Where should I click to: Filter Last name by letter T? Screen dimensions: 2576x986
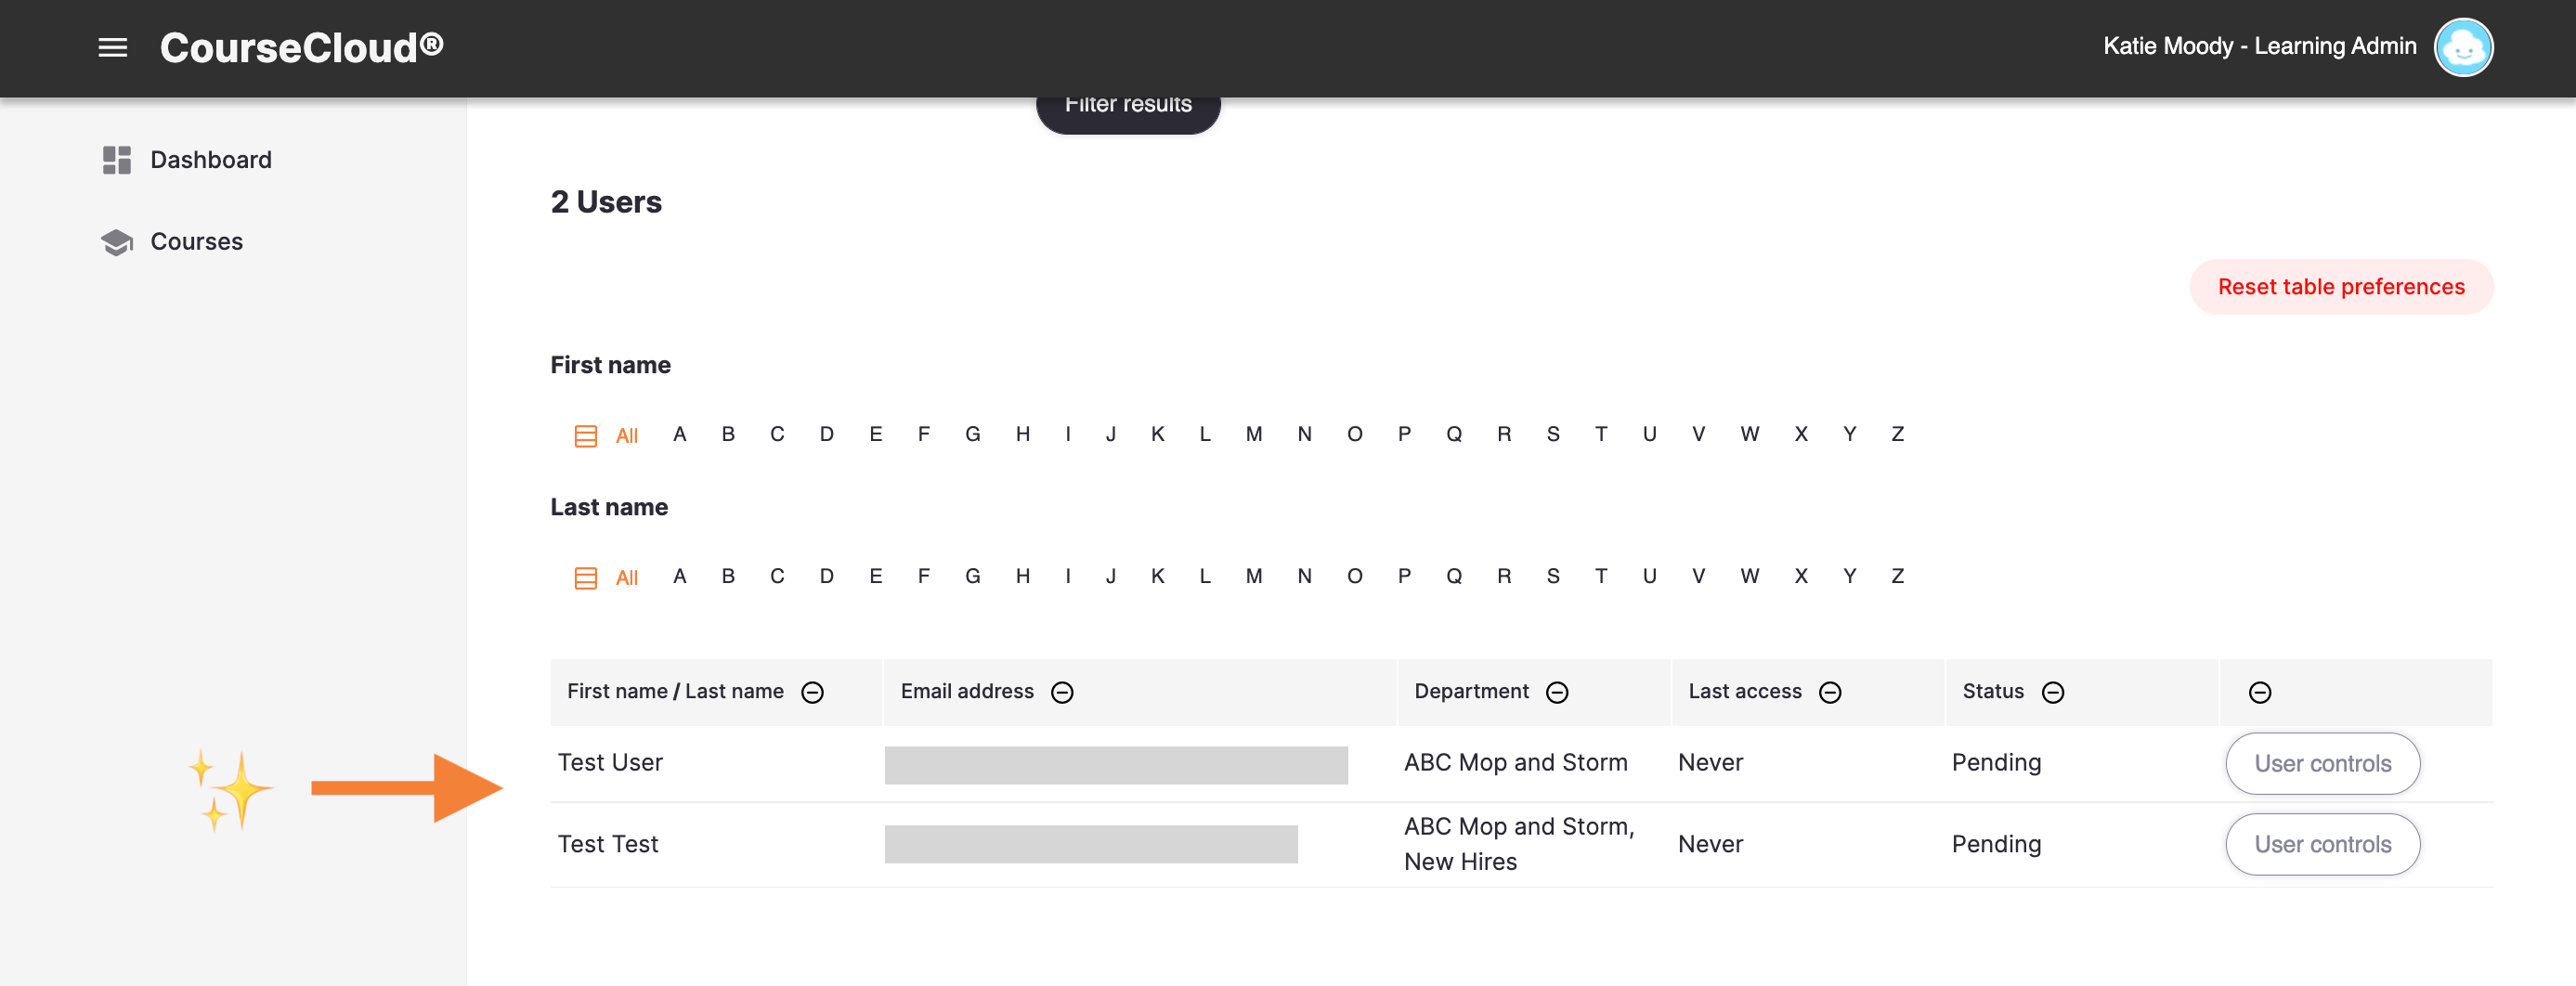pos(1601,576)
